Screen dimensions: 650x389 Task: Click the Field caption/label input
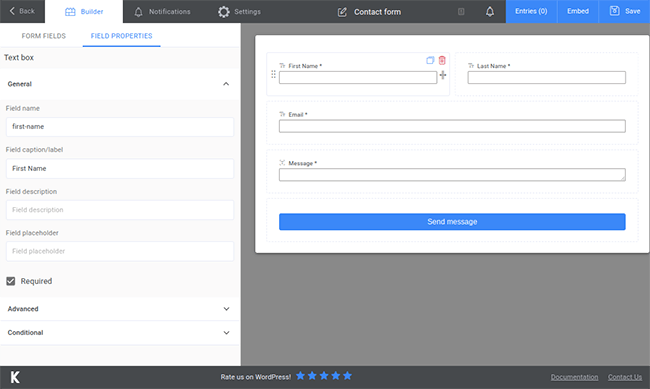tap(120, 168)
